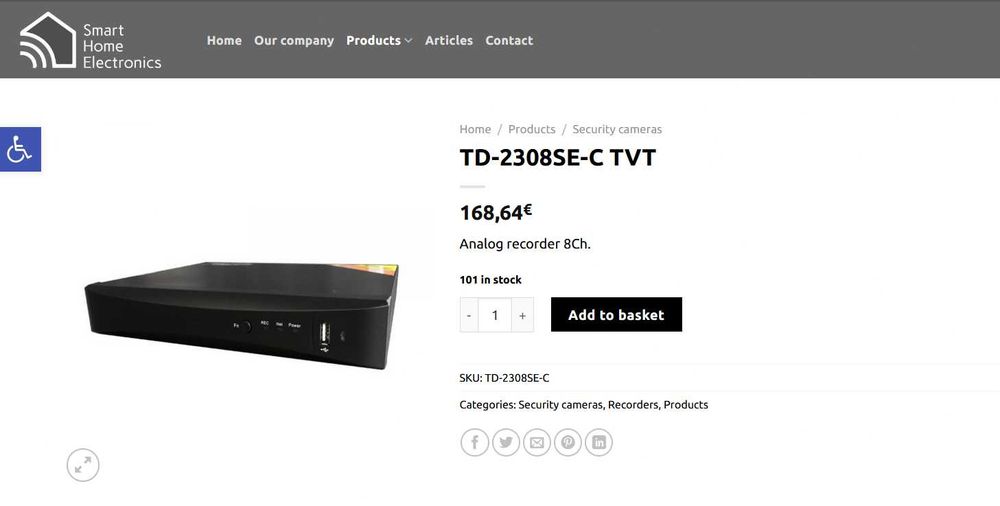1000x506 pixels.
Task: Go to the Articles page
Action: click(449, 40)
